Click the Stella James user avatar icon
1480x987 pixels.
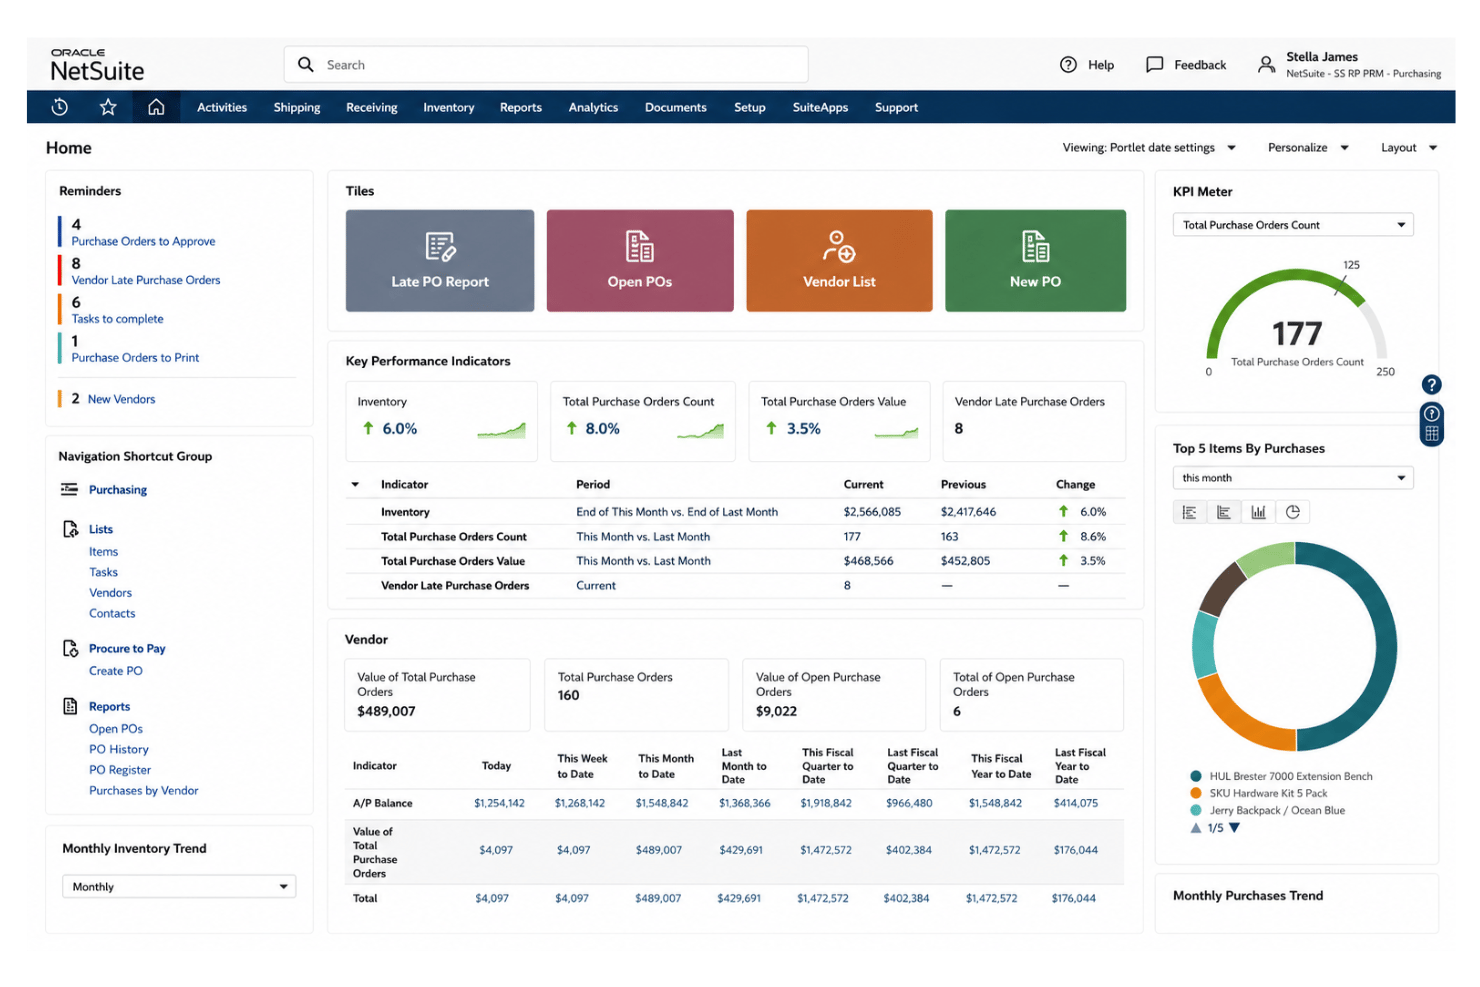1266,64
